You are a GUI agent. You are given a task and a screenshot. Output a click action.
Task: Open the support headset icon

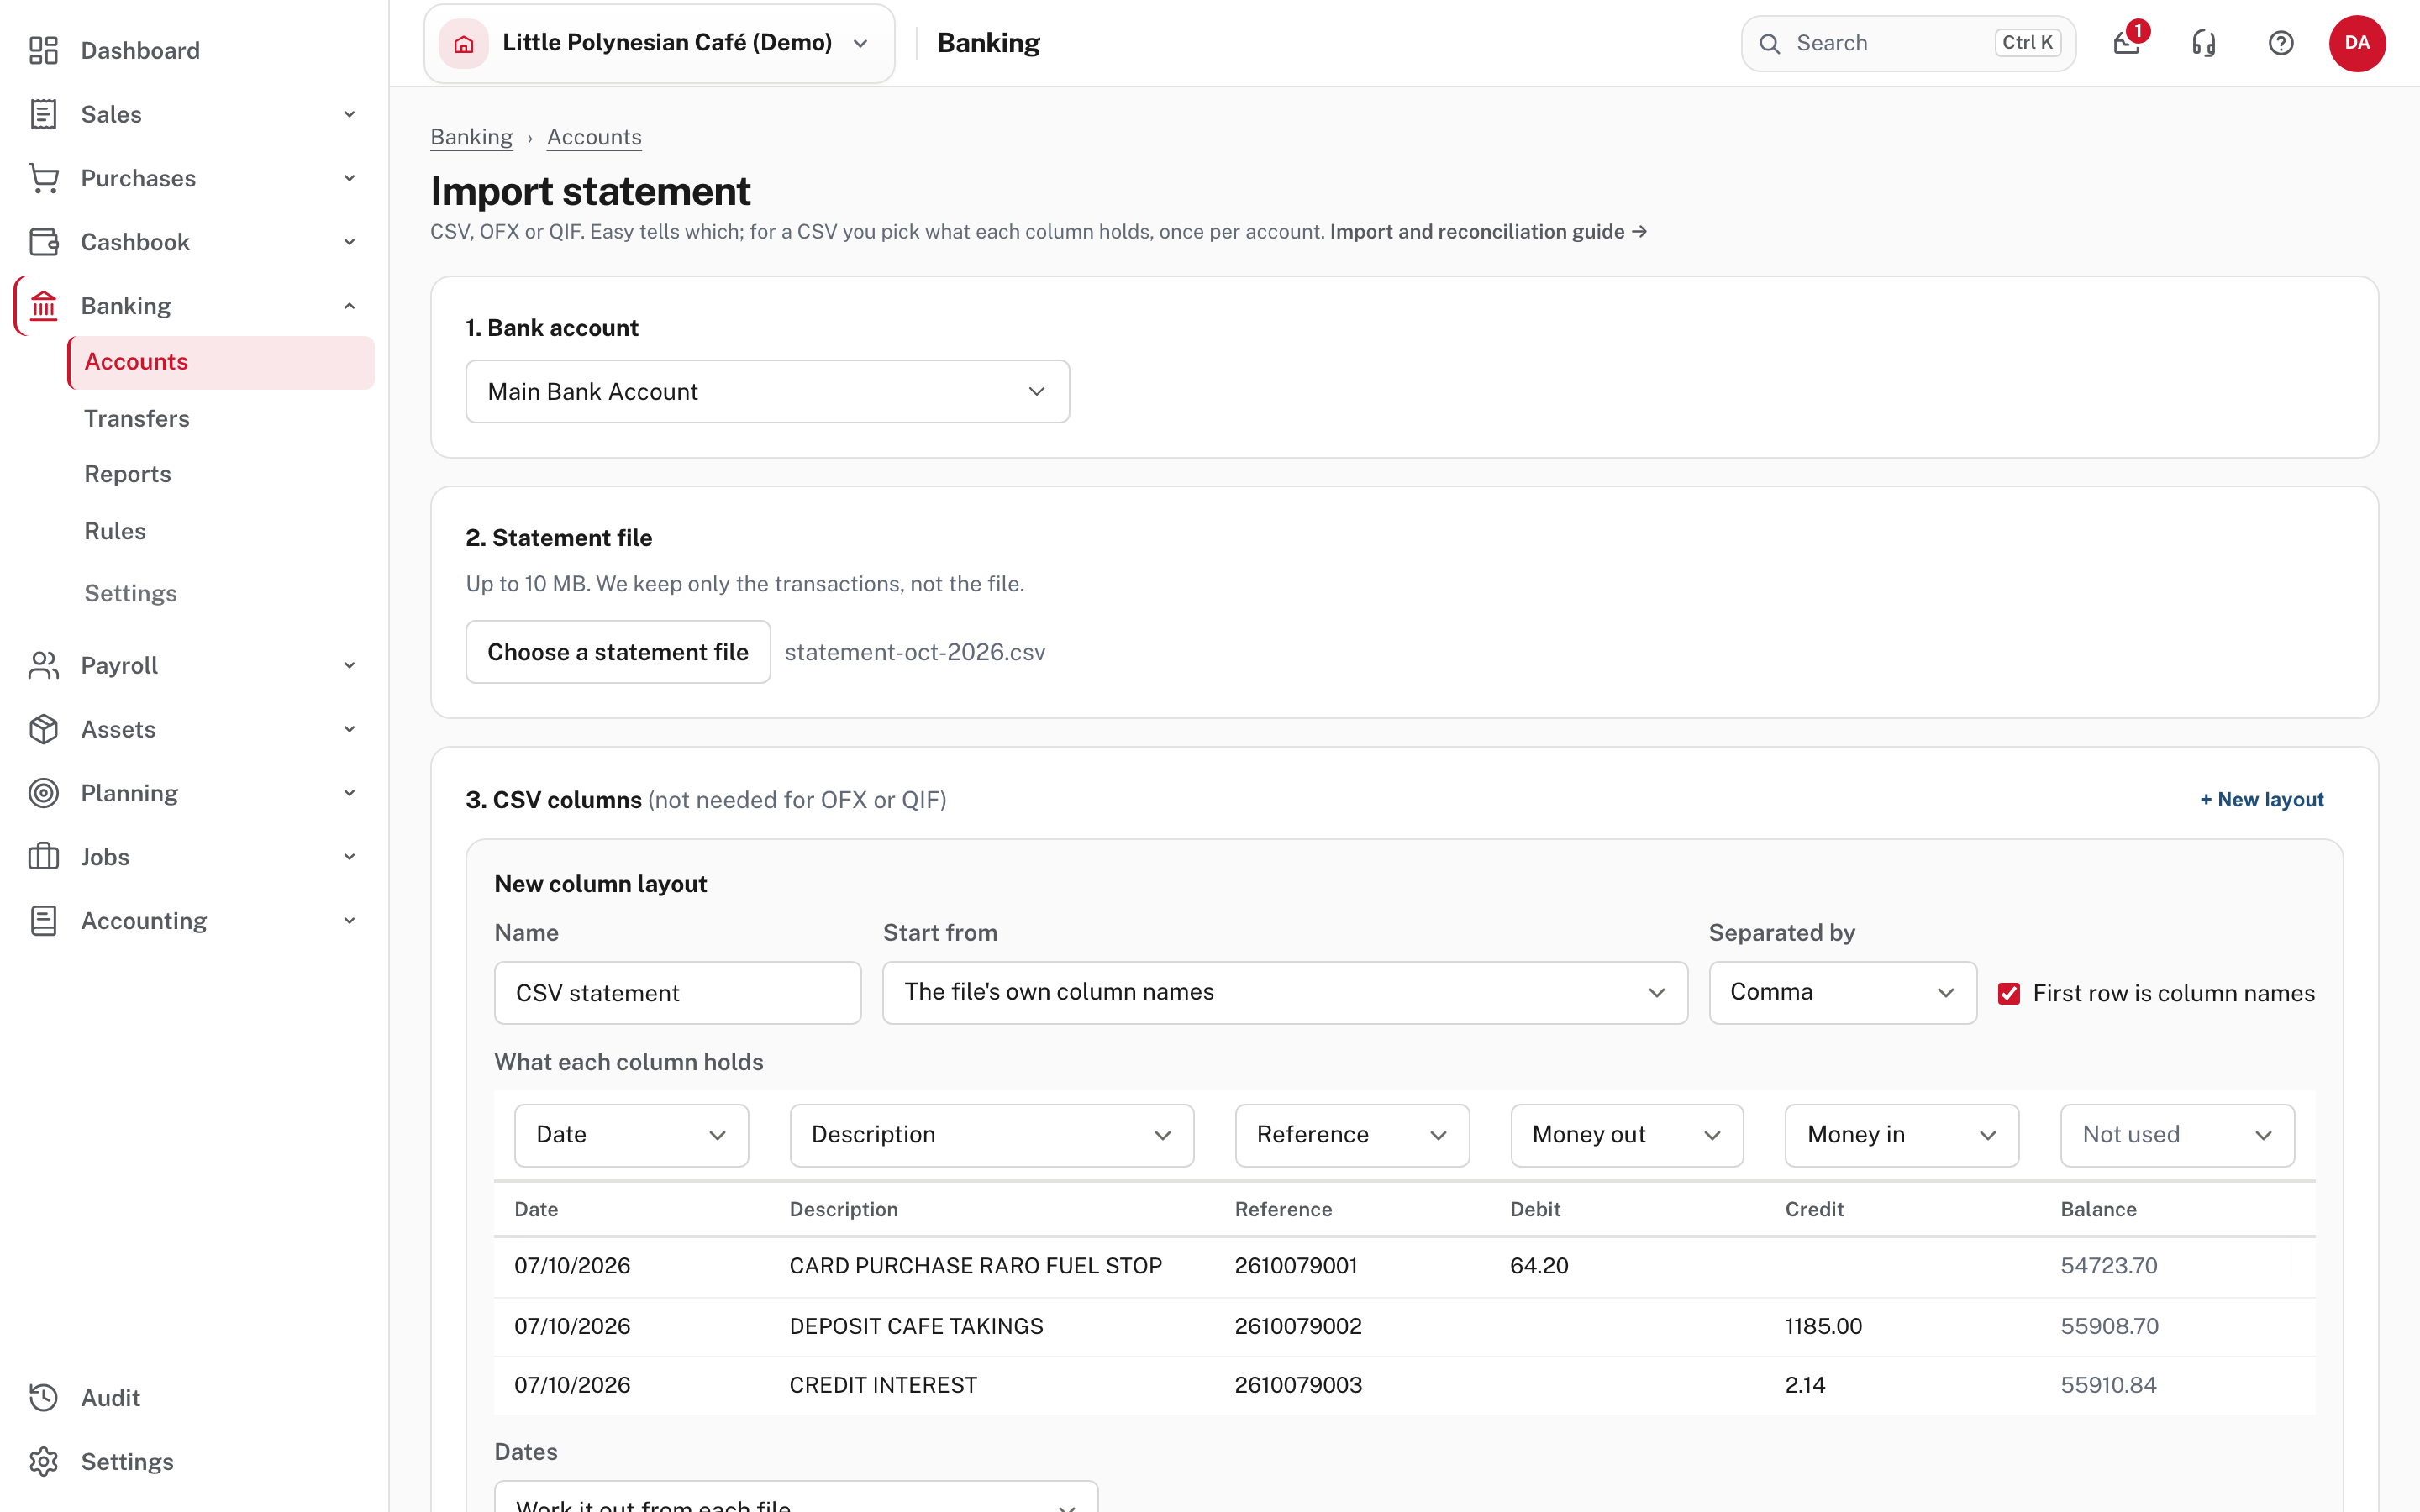click(2204, 43)
